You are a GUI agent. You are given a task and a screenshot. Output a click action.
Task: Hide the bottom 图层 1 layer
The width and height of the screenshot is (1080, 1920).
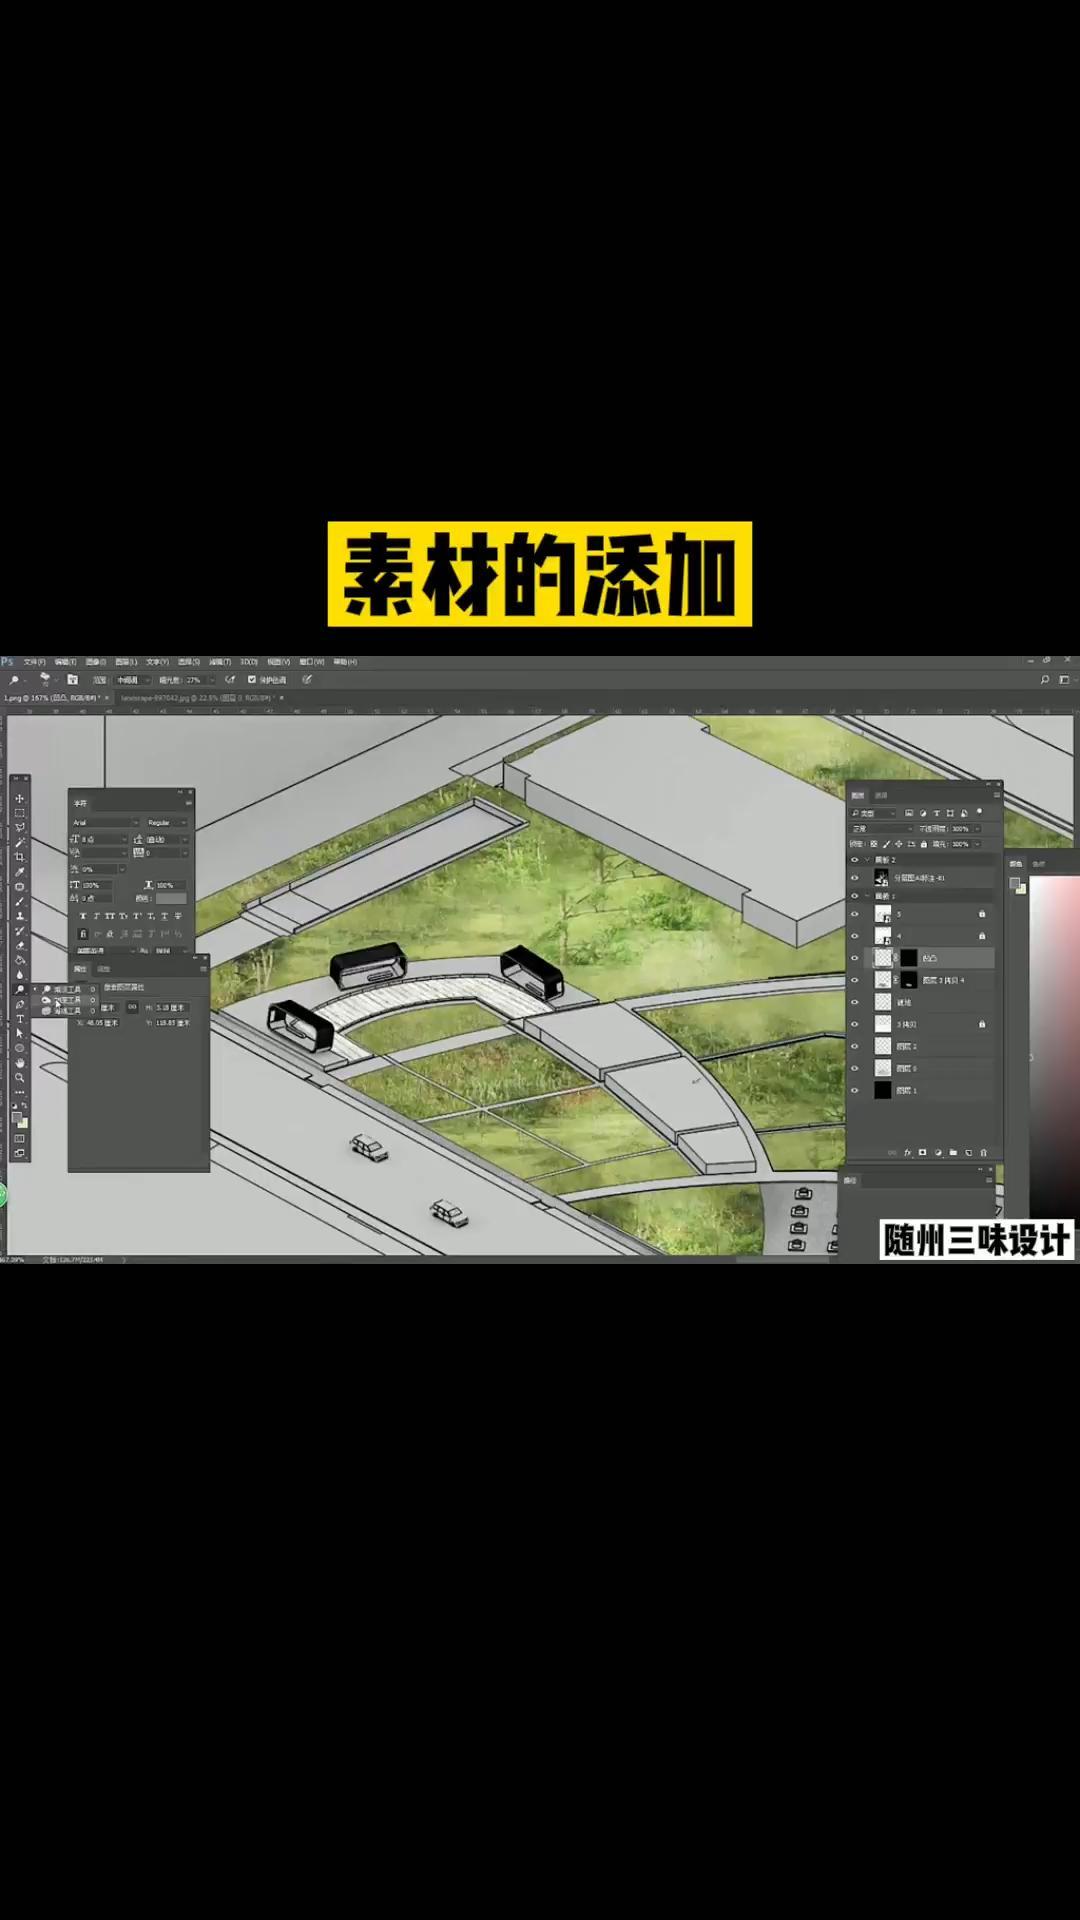pos(854,1090)
